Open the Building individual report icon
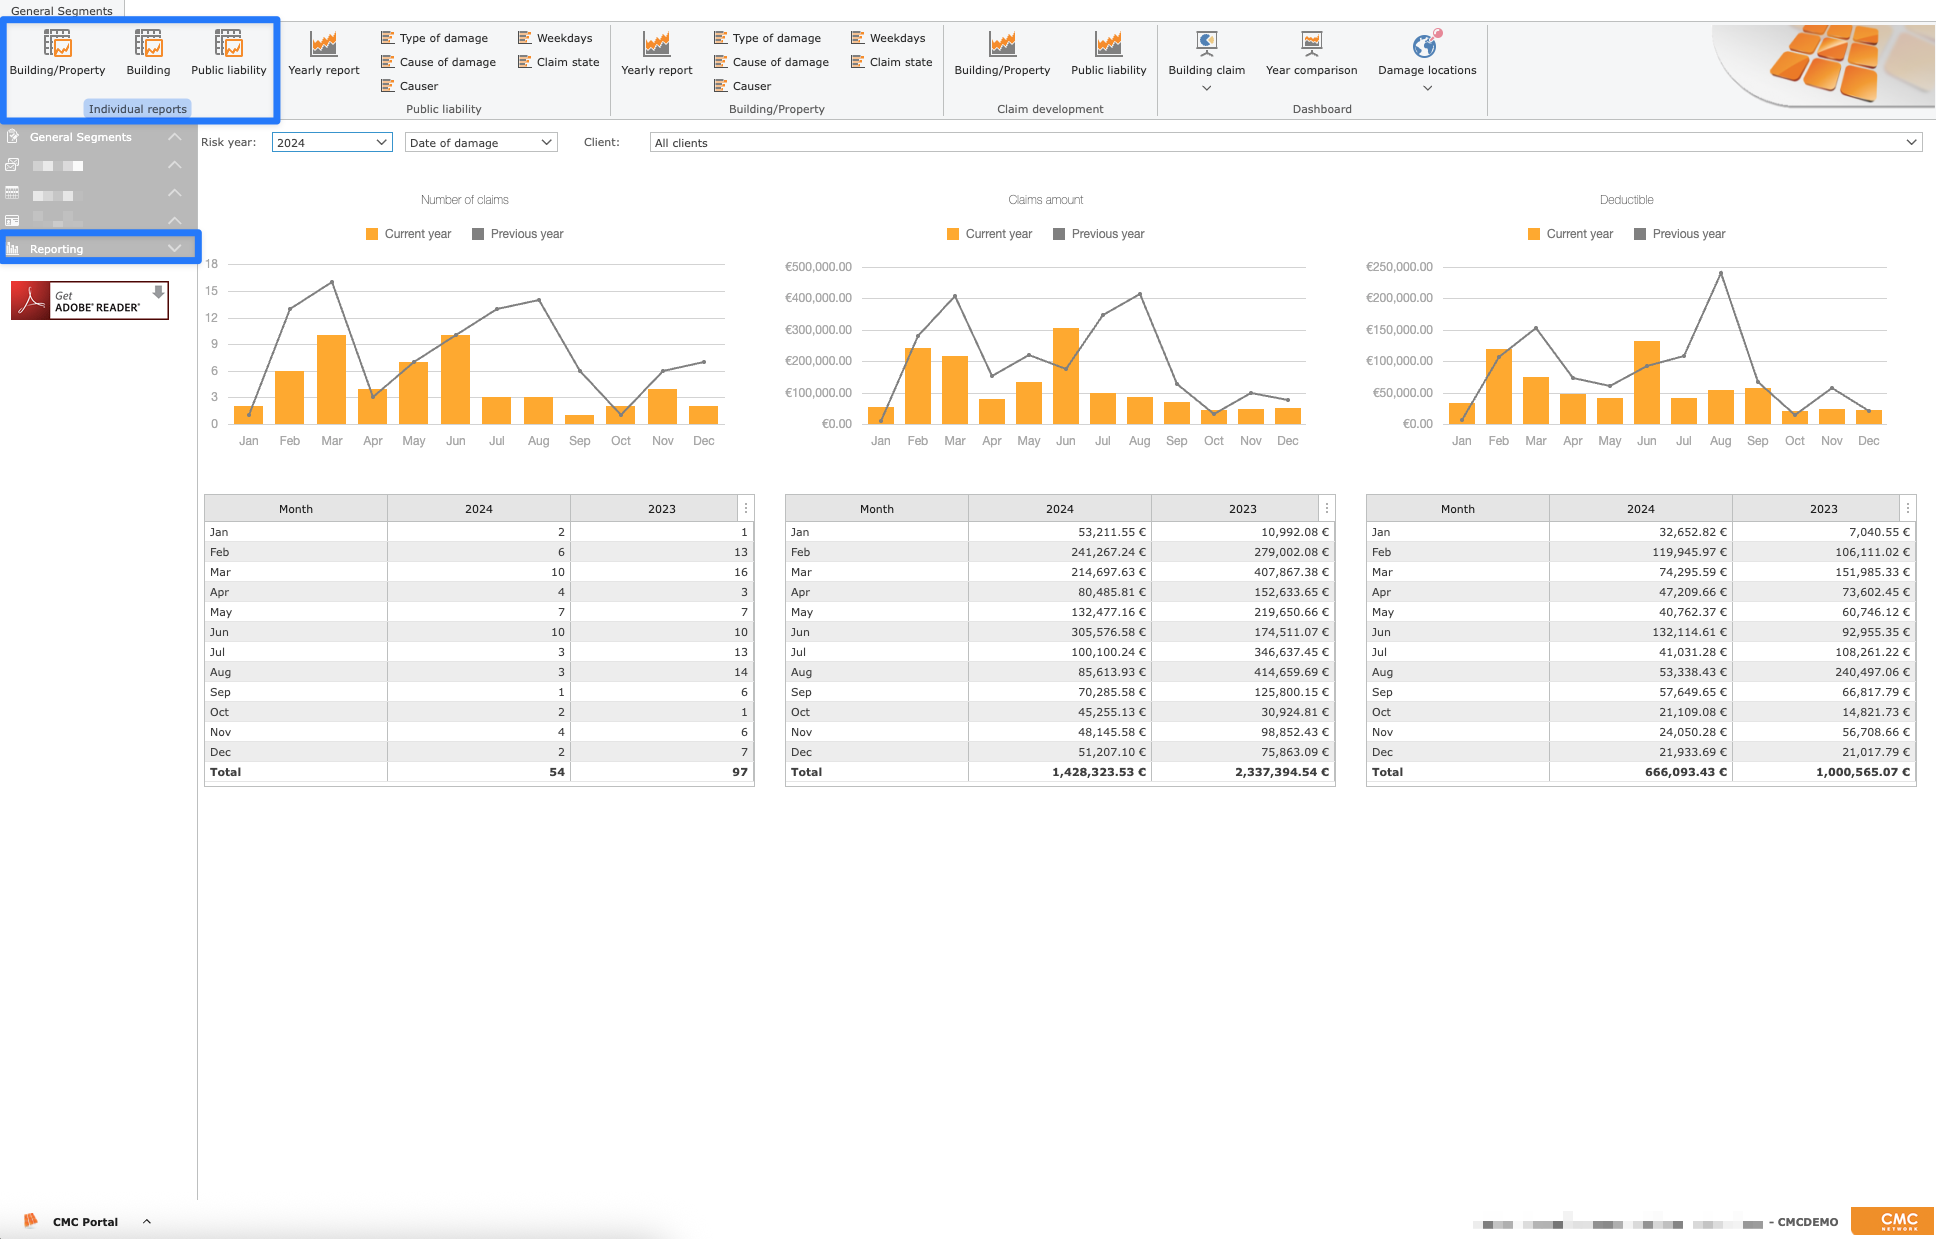The image size is (1936, 1239). [148, 45]
